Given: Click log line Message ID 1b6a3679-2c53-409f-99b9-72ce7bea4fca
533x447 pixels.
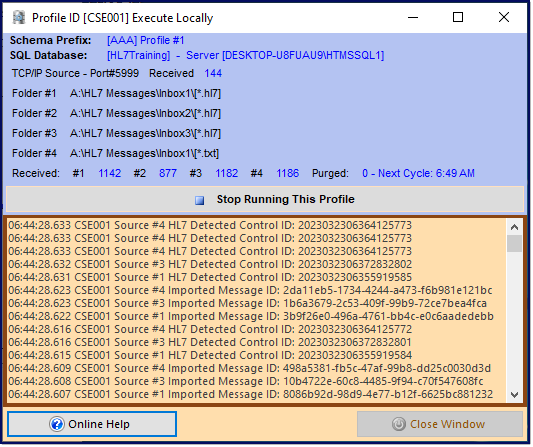Looking at the screenshot, I should click(247, 304).
